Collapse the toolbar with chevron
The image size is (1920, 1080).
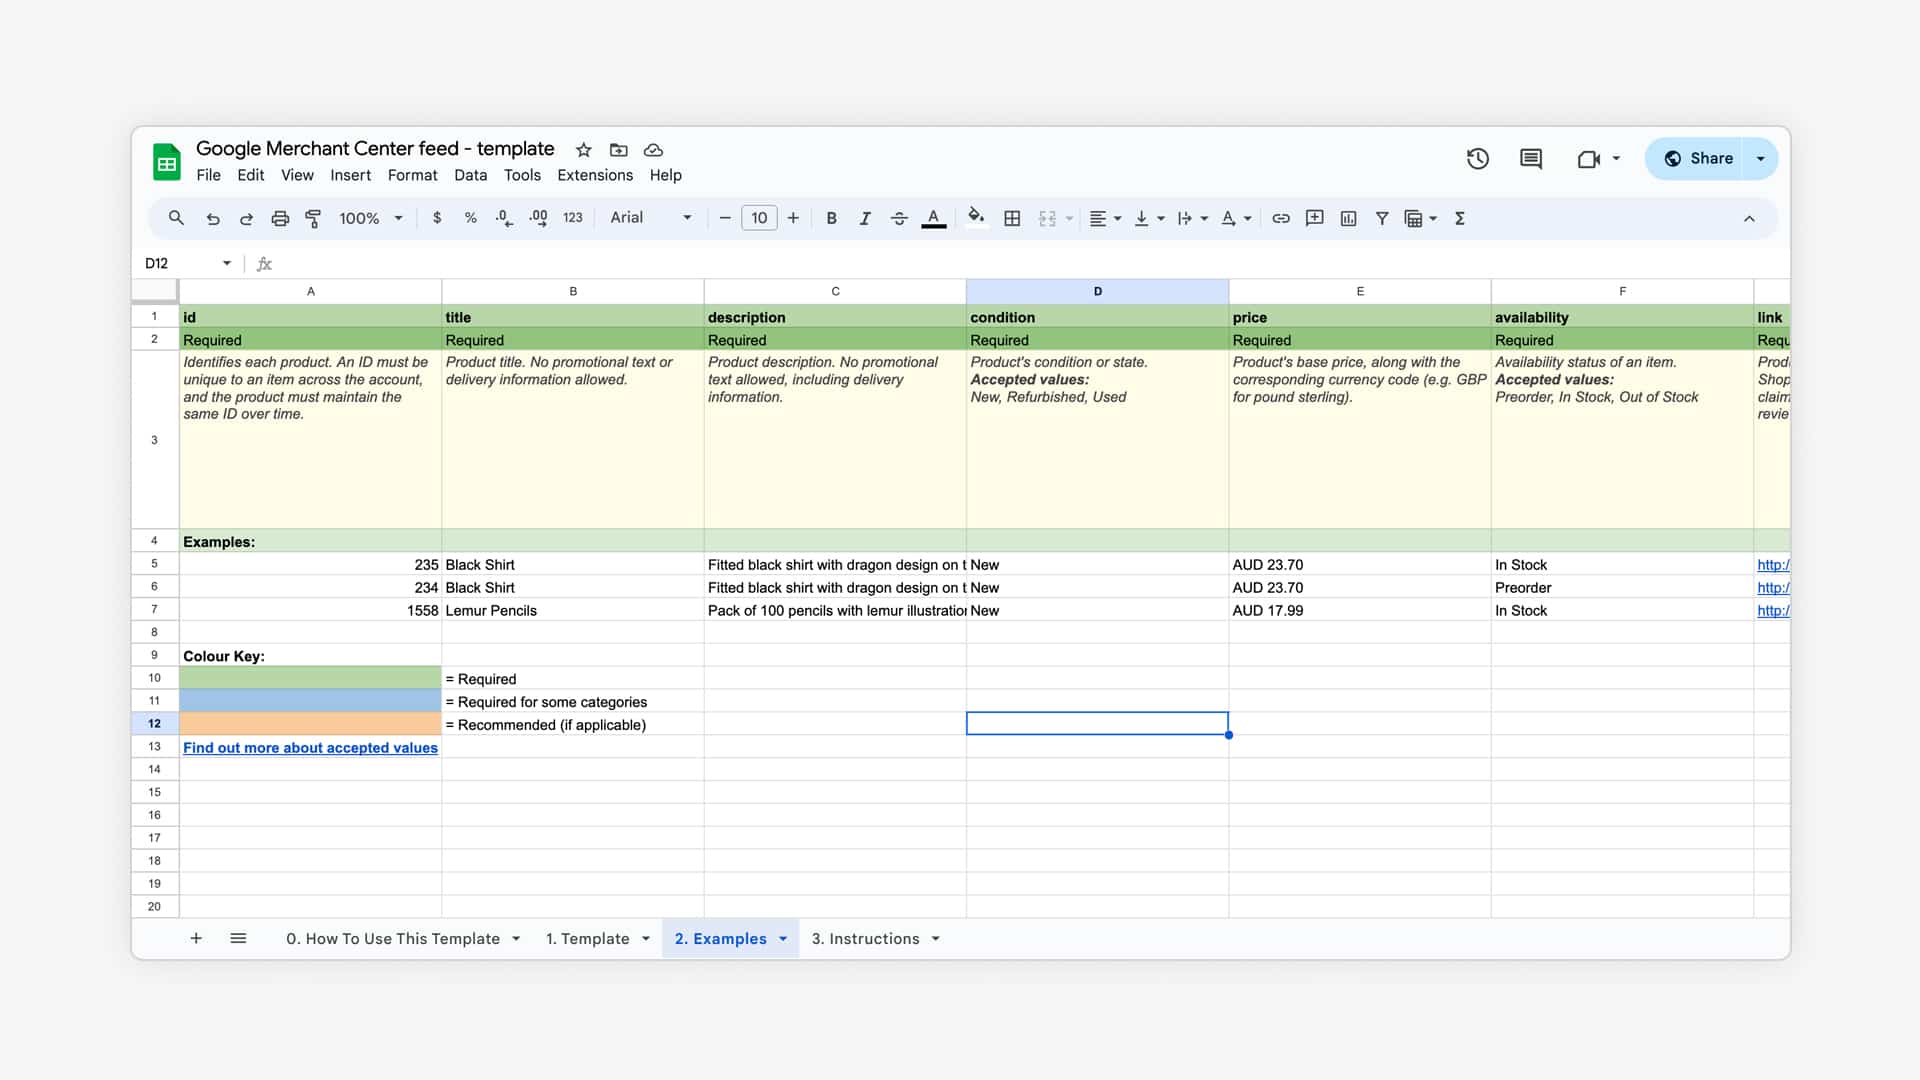point(1749,218)
